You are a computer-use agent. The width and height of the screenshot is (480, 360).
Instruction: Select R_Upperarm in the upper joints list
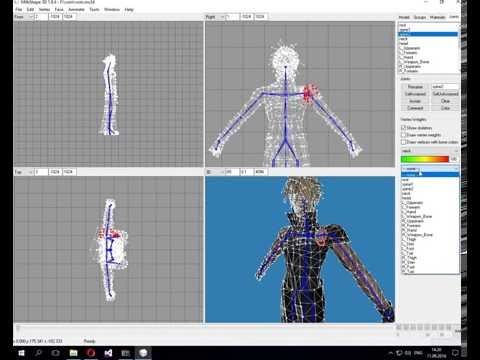[x=410, y=67]
